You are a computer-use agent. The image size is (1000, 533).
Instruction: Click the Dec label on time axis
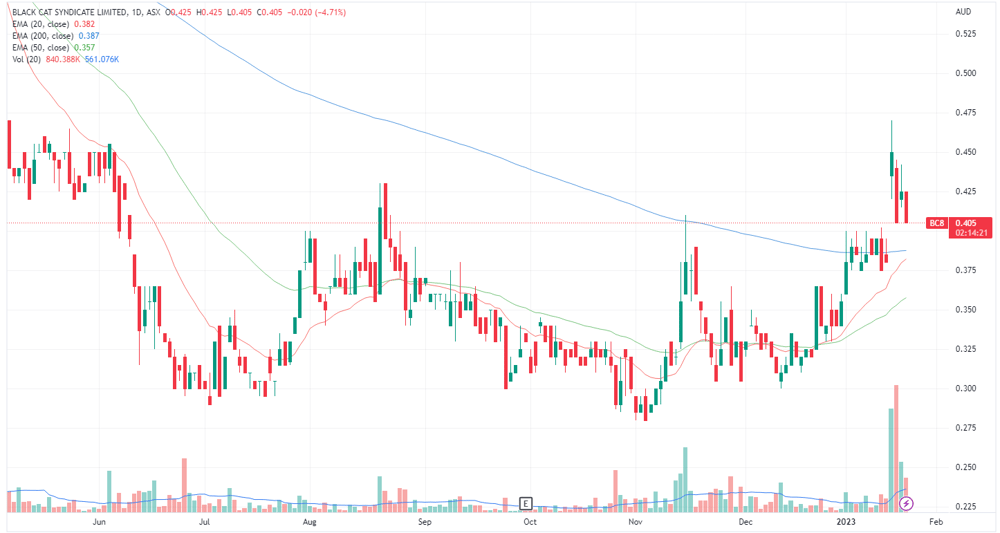click(x=745, y=522)
